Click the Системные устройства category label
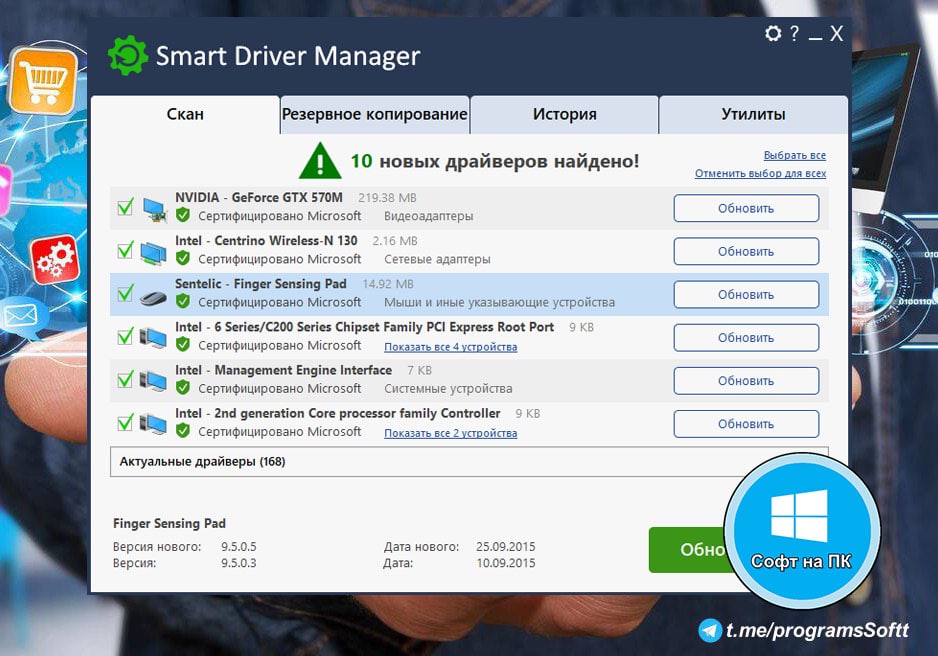 coord(448,388)
